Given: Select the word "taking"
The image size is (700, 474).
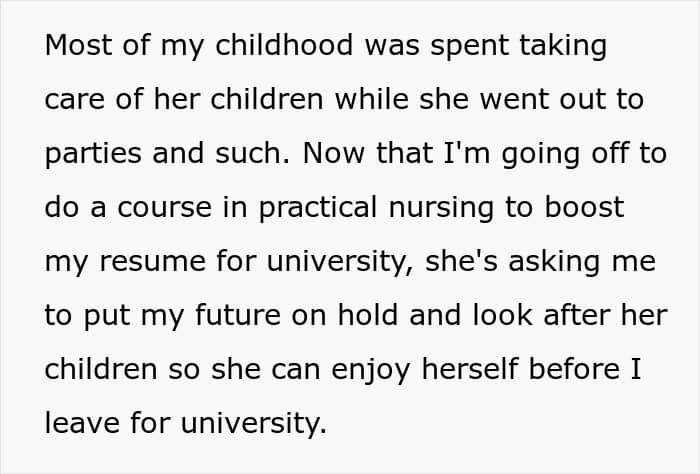Looking at the screenshot, I should click(x=563, y=47).
